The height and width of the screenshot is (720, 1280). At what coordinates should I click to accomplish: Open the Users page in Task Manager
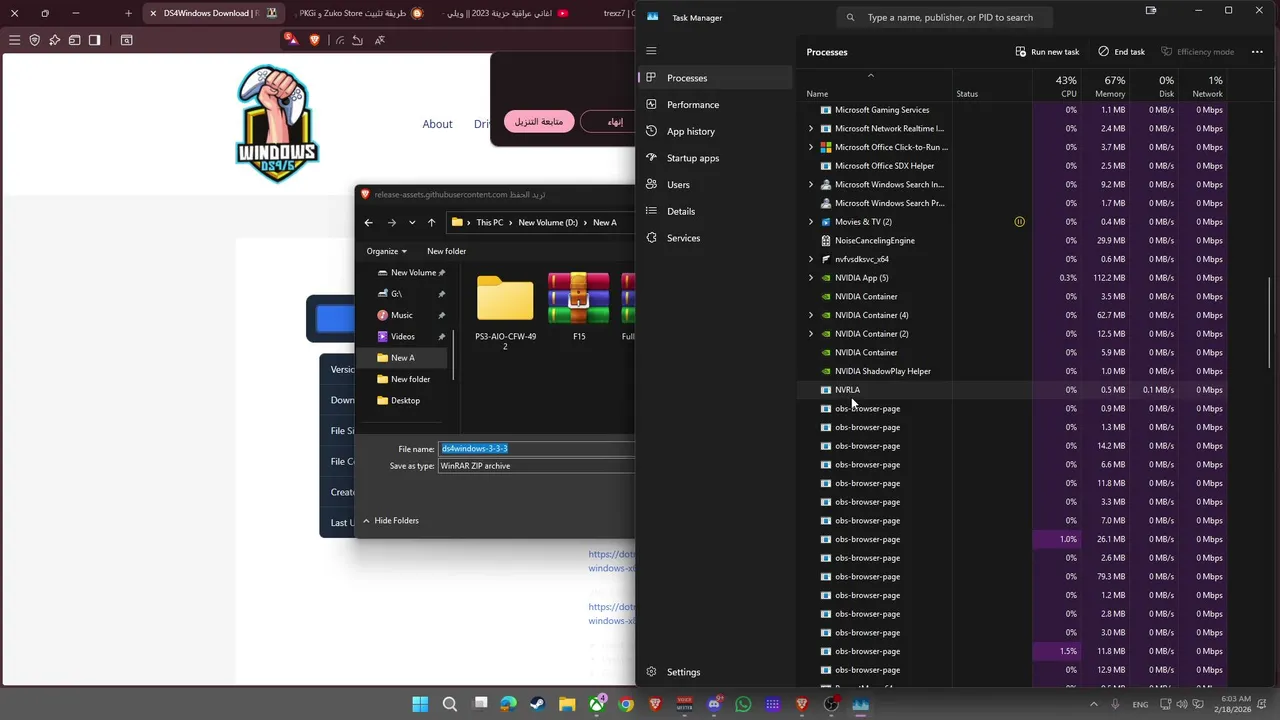coord(714,185)
